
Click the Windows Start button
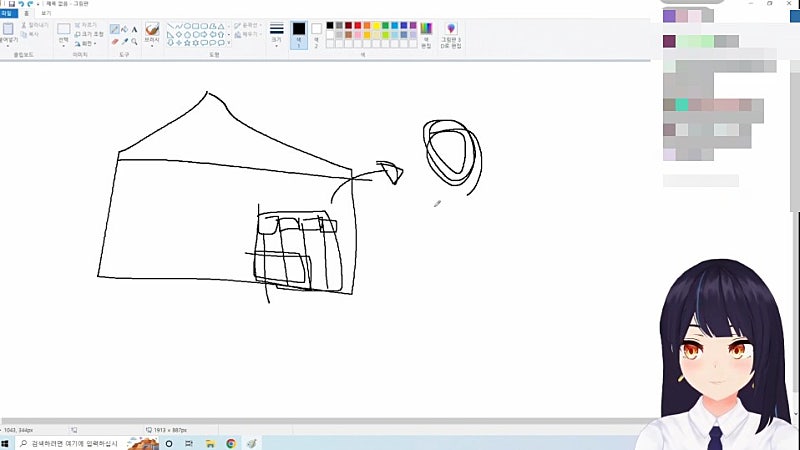(5, 443)
